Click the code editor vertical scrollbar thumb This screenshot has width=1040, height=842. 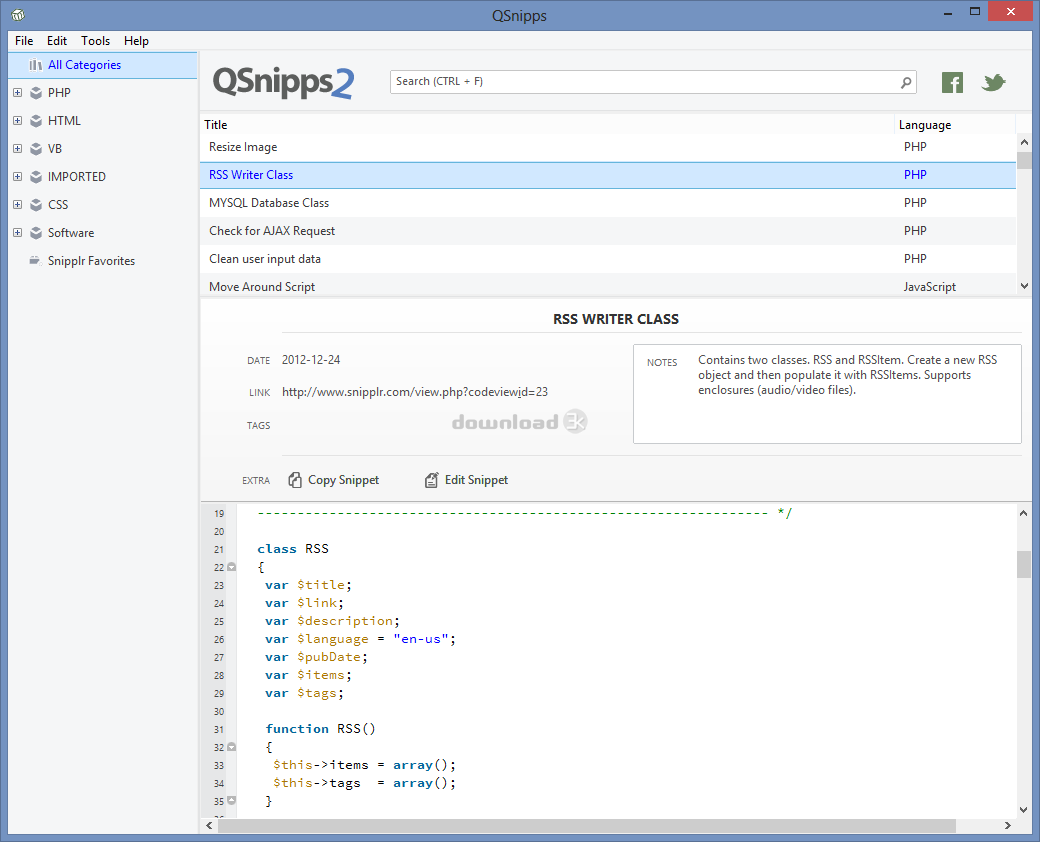[1023, 564]
